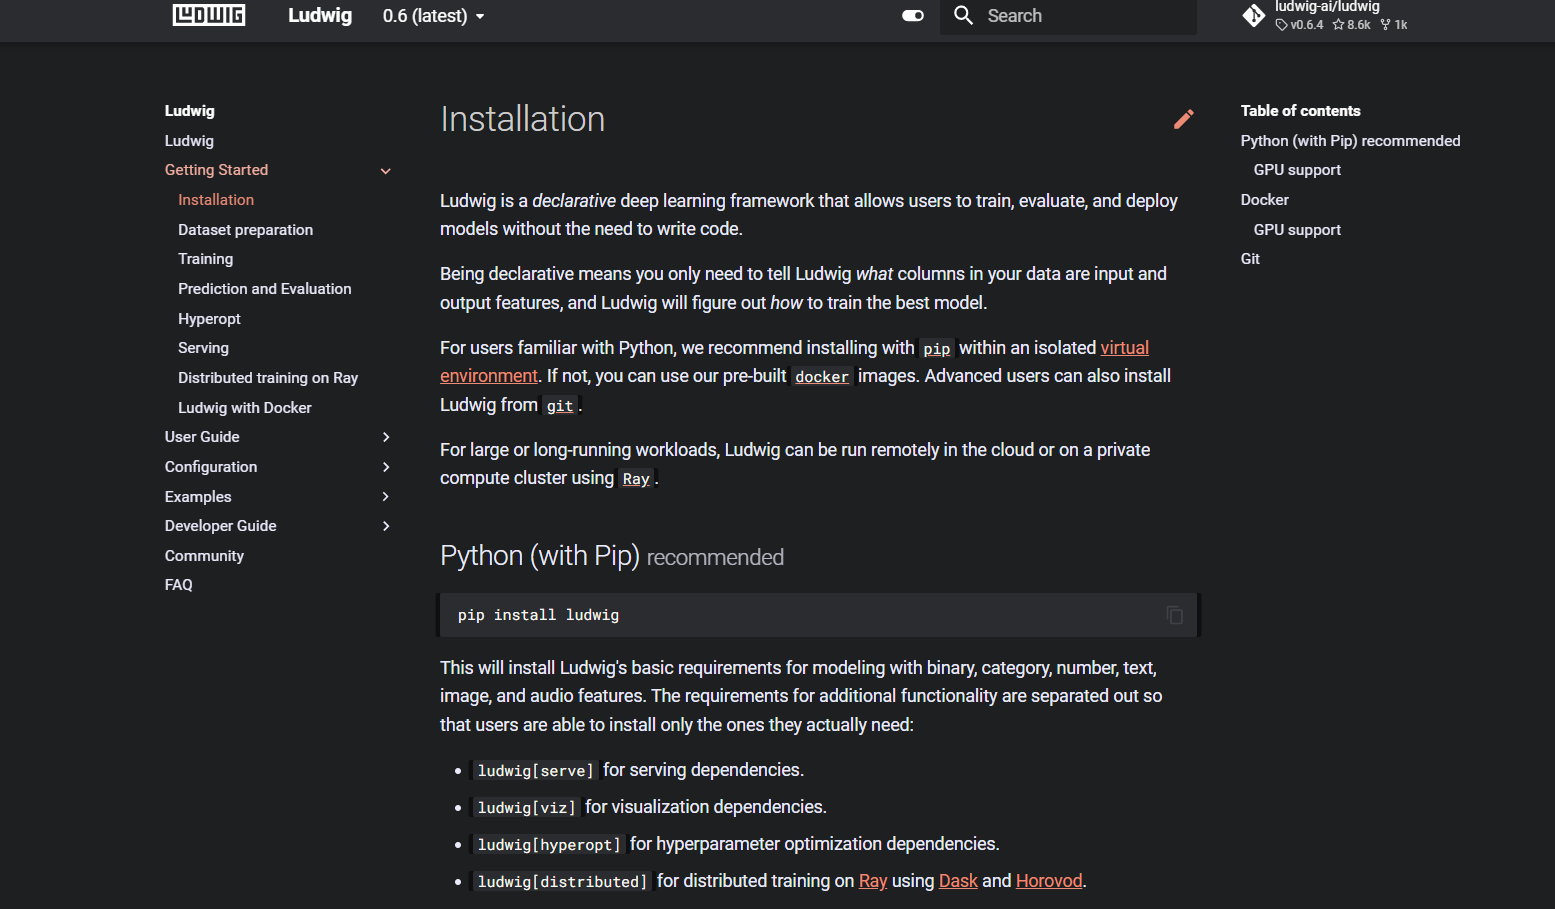Toggle the dark/light mode switch
The height and width of the screenshot is (909, 1555).
(x=912, y=15)
